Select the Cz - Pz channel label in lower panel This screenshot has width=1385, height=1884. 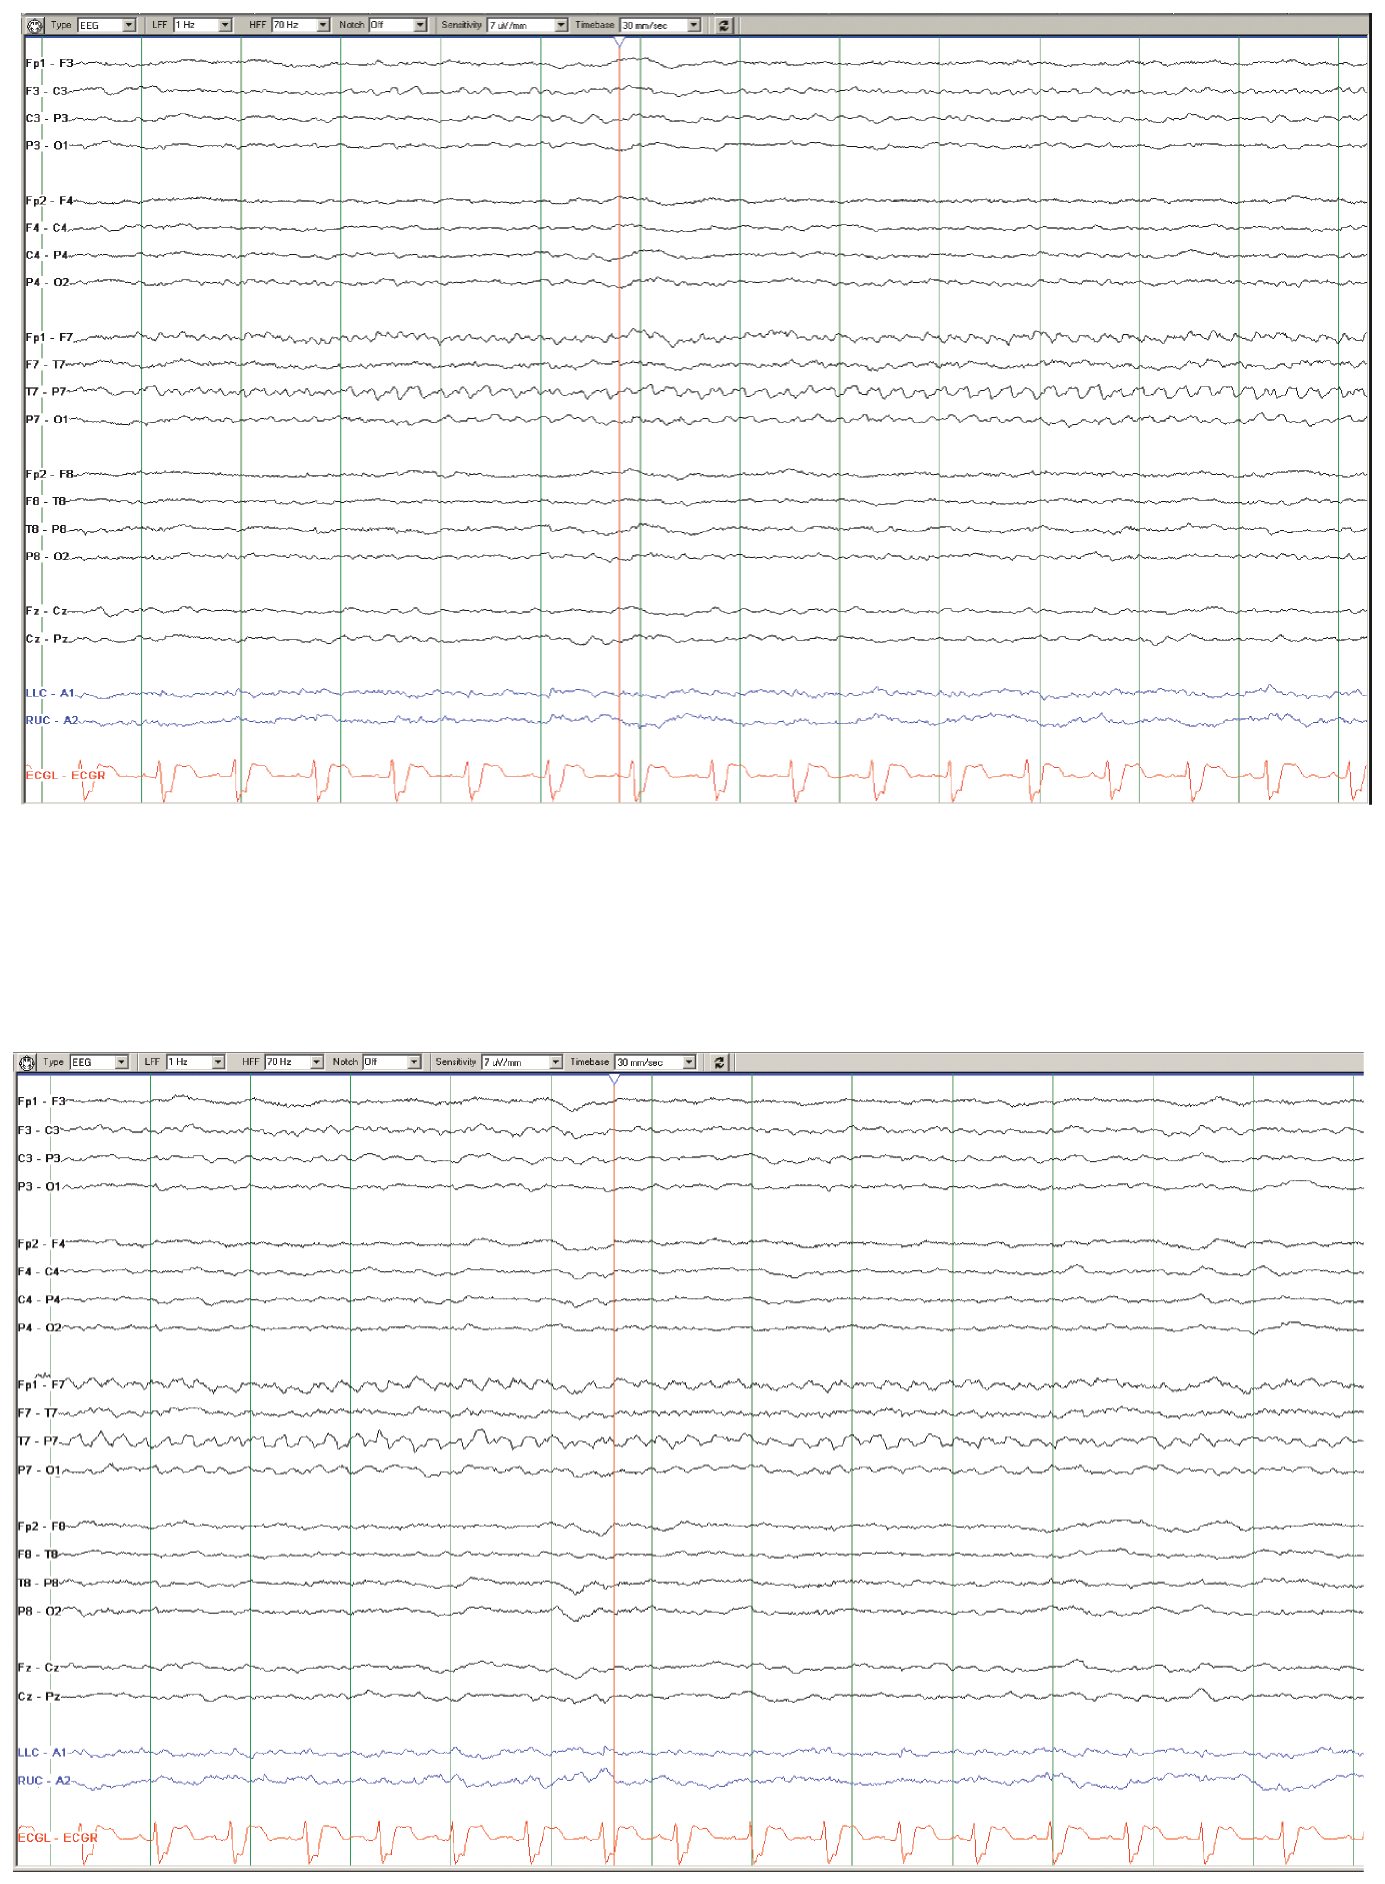[x=39, y=1696]
